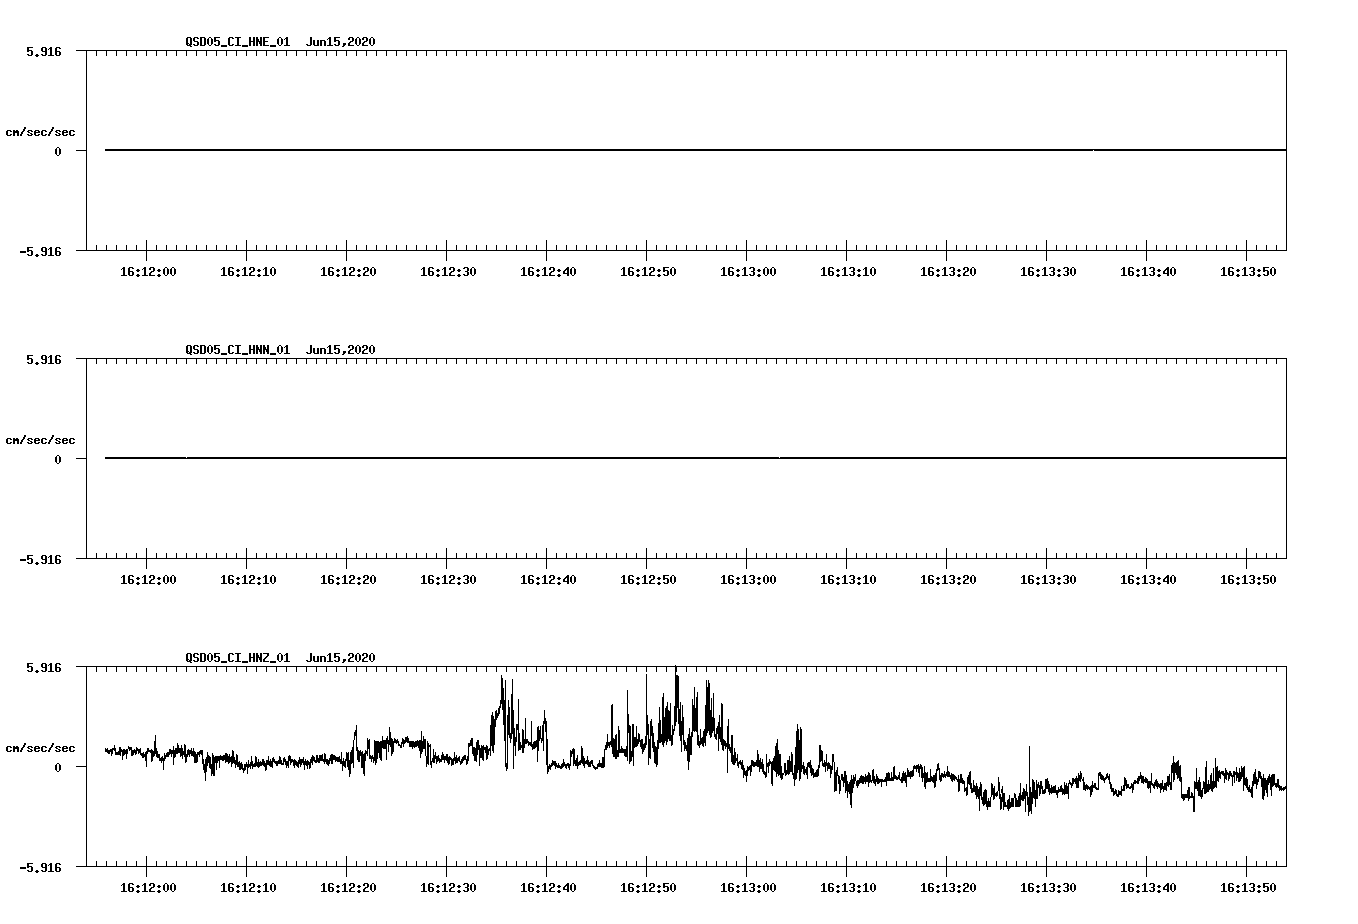Viewport: 1358px width, 924px height.
Task: Click the 16:12:40 time label under HNE plot
Action: tap(548, 272)
